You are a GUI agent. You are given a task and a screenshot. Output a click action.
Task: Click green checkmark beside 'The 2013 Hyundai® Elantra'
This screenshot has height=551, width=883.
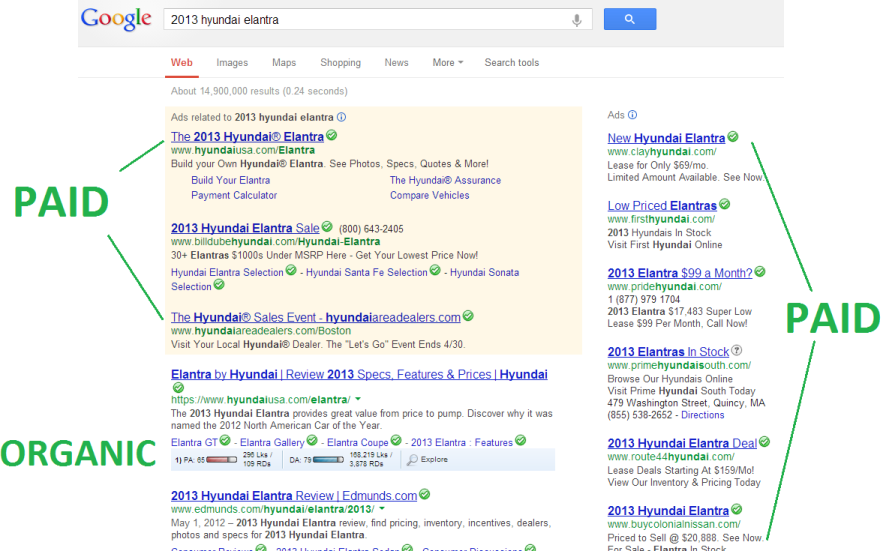pyautogui.click(x=332, y=135)
